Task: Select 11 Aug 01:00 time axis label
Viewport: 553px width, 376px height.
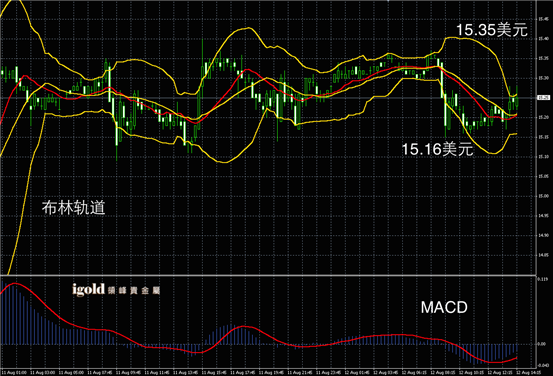Action: [x=14, y=372]
